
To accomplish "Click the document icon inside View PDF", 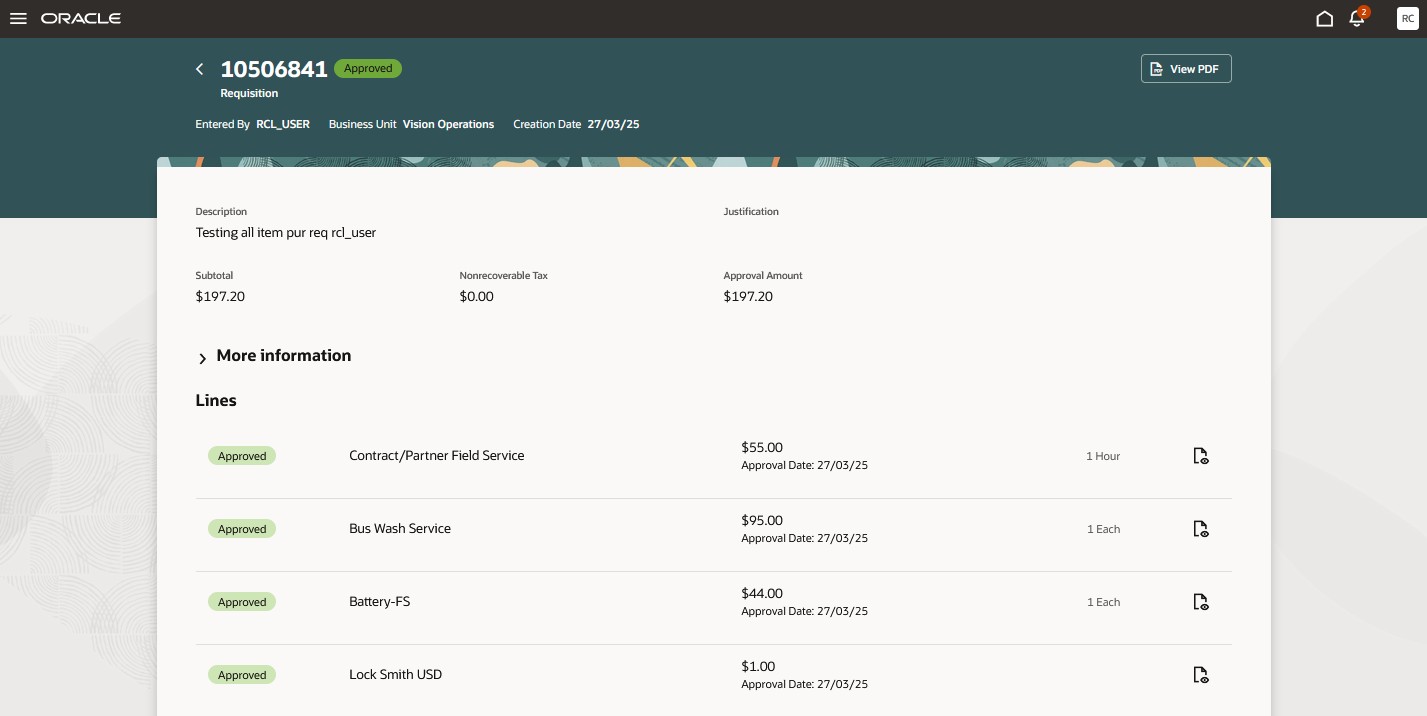I will [x=1157, y=69].
